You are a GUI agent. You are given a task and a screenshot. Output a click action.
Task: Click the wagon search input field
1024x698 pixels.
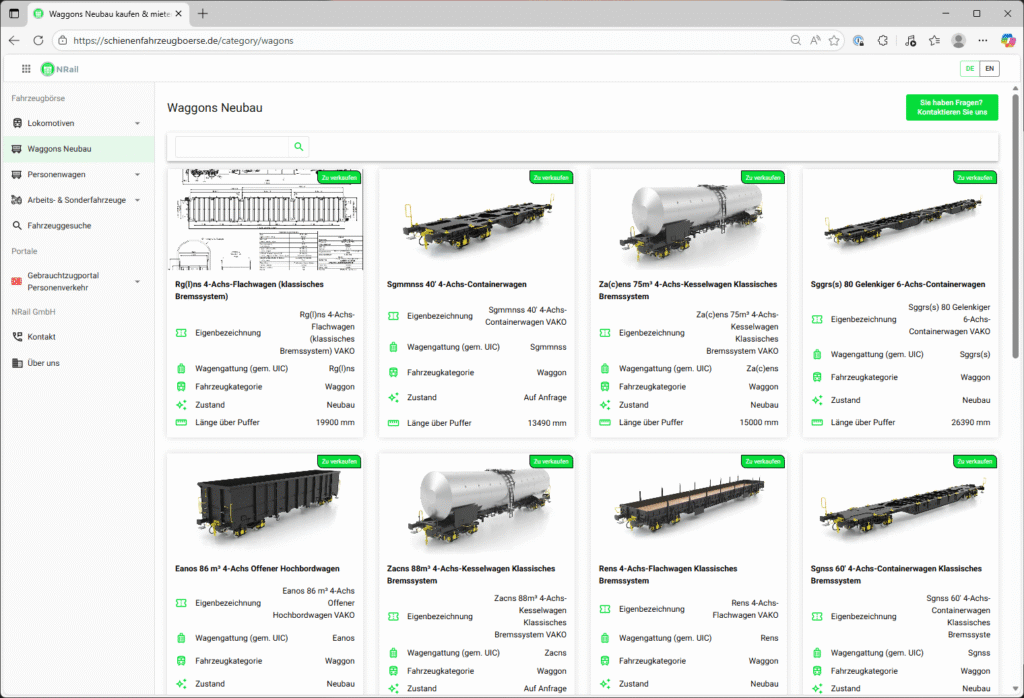tap(231, 147)
